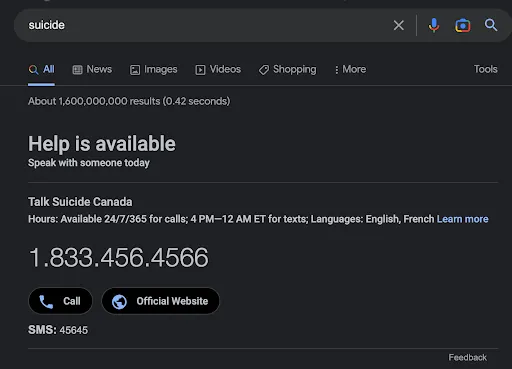Switch to the News tab
The image size is (512, 369).
pyautogui.click(x=92, y=69)
